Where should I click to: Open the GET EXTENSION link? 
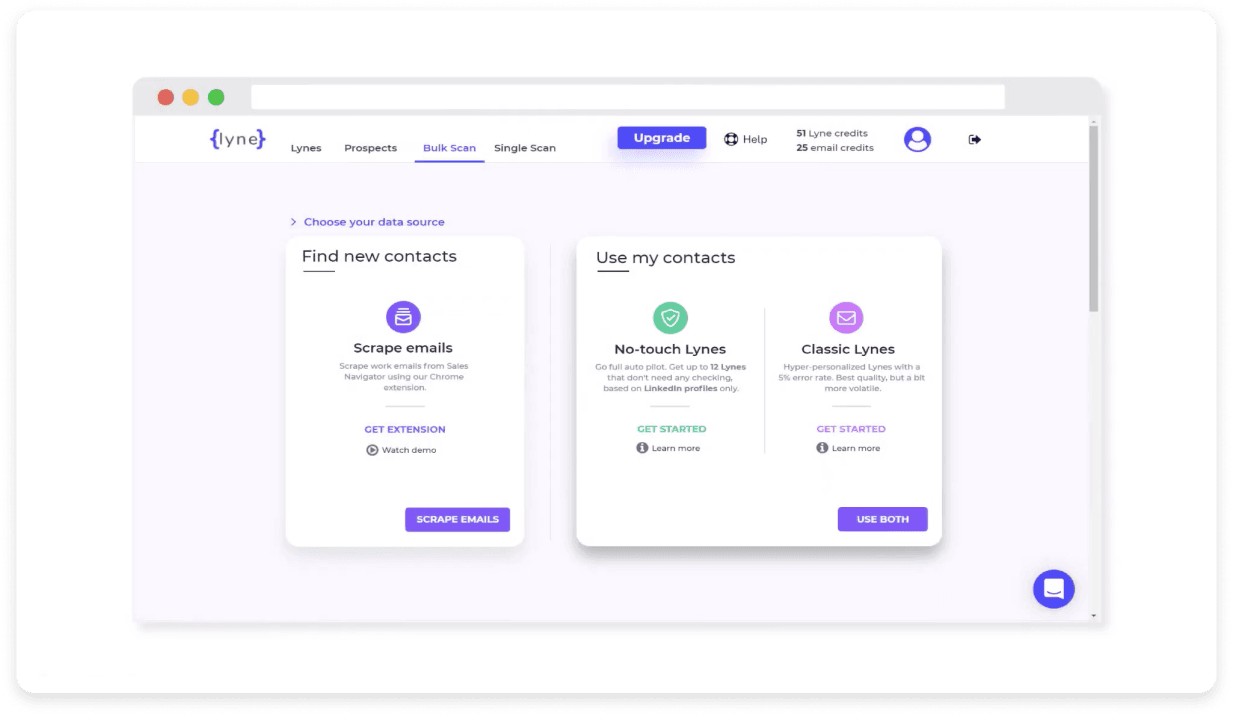pyautogui.click(x=404, y=428)
